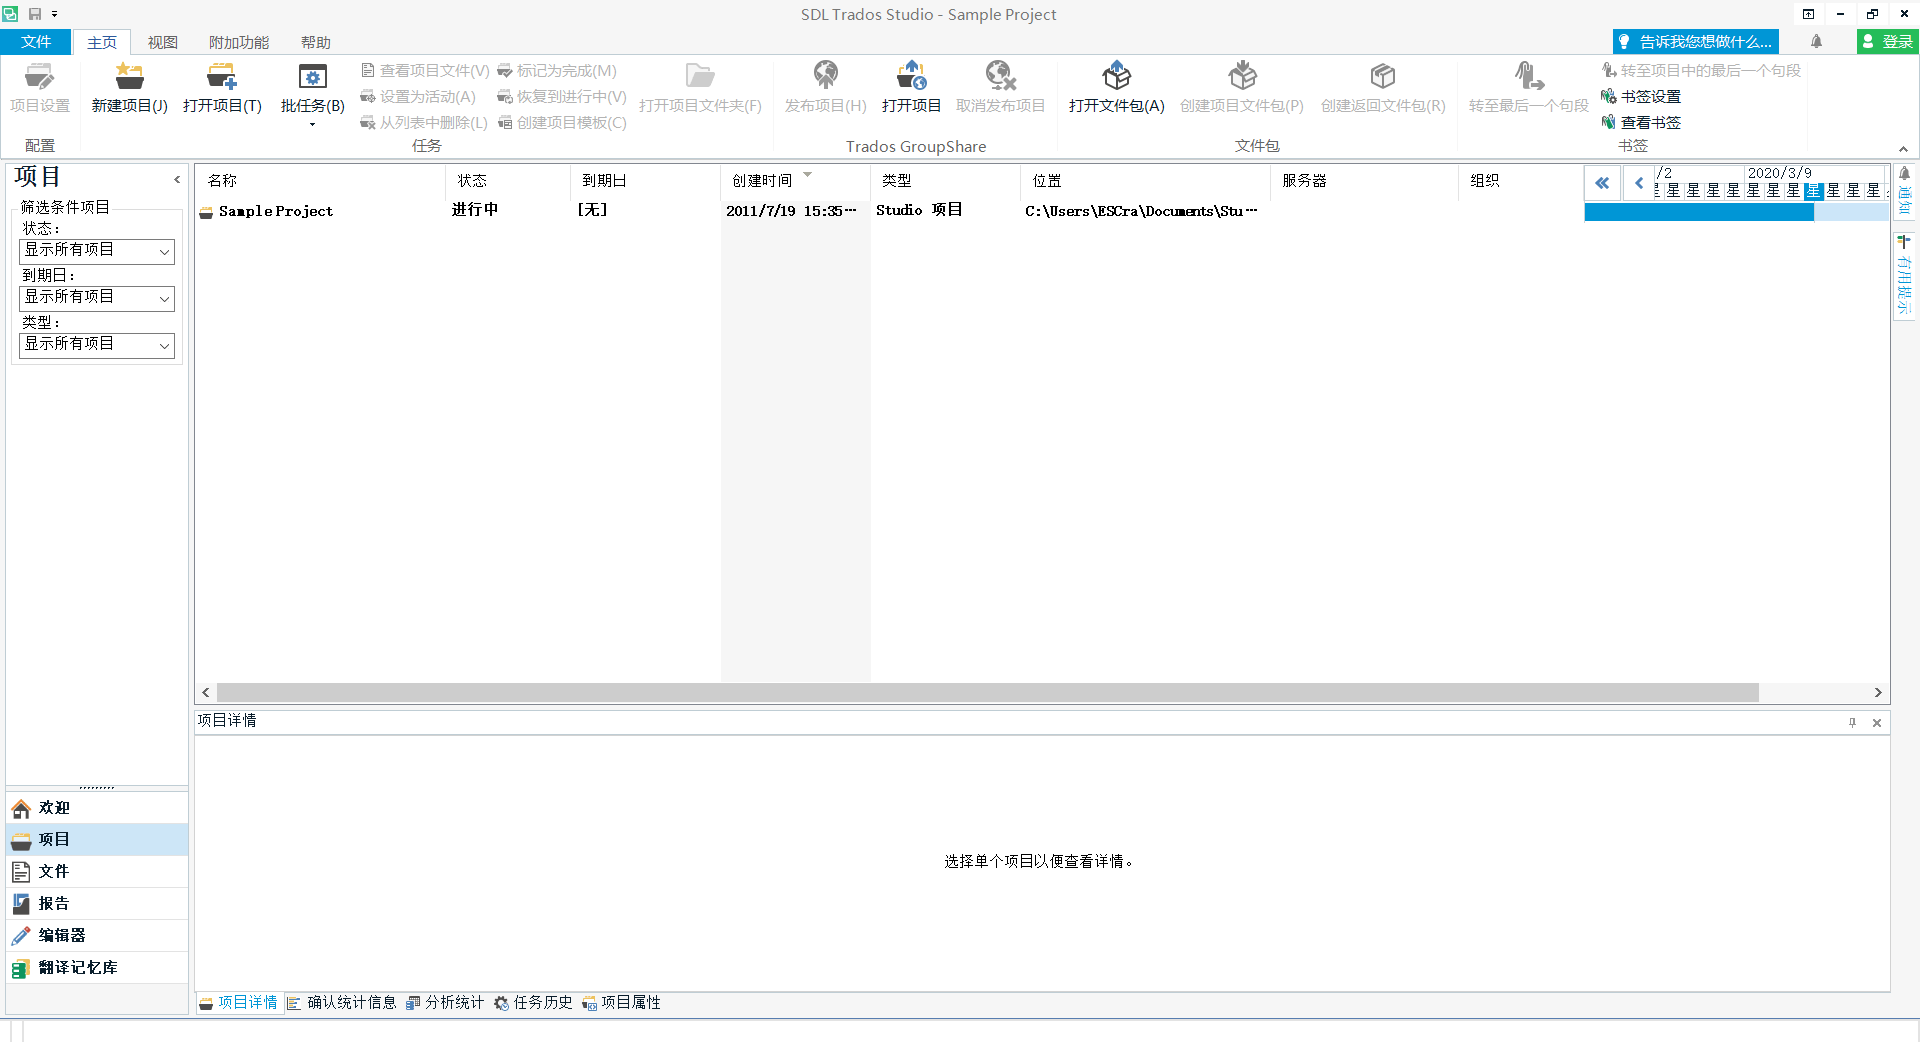Click timeline single-left arrow button
This screenshot has width=1920, height=1042.
[x=1639, y=183]
